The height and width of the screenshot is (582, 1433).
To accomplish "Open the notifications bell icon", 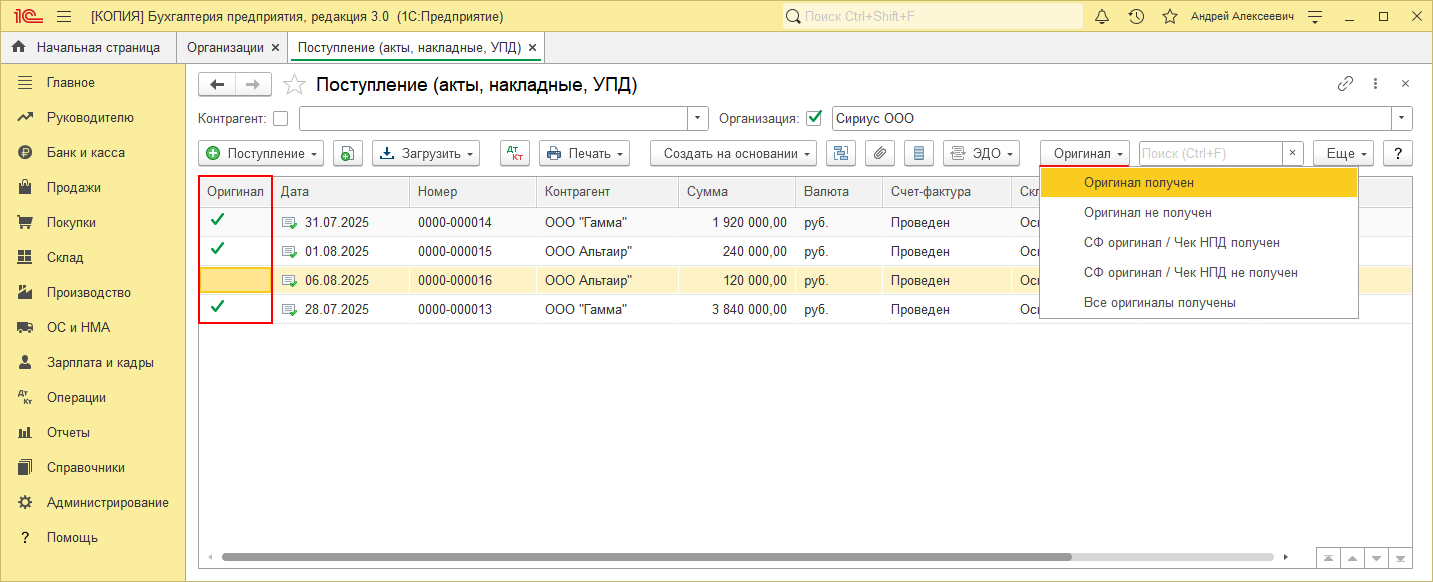I will coord(1102,17).
